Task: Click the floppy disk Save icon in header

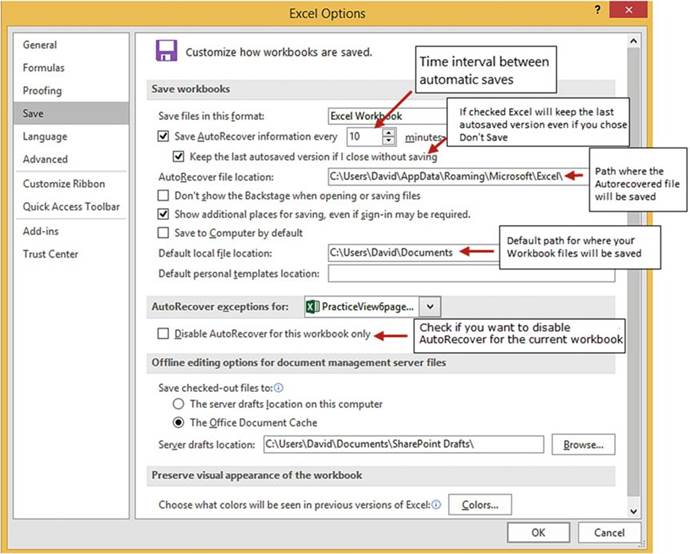Action: pyautogui.click(x=166, y=51)
